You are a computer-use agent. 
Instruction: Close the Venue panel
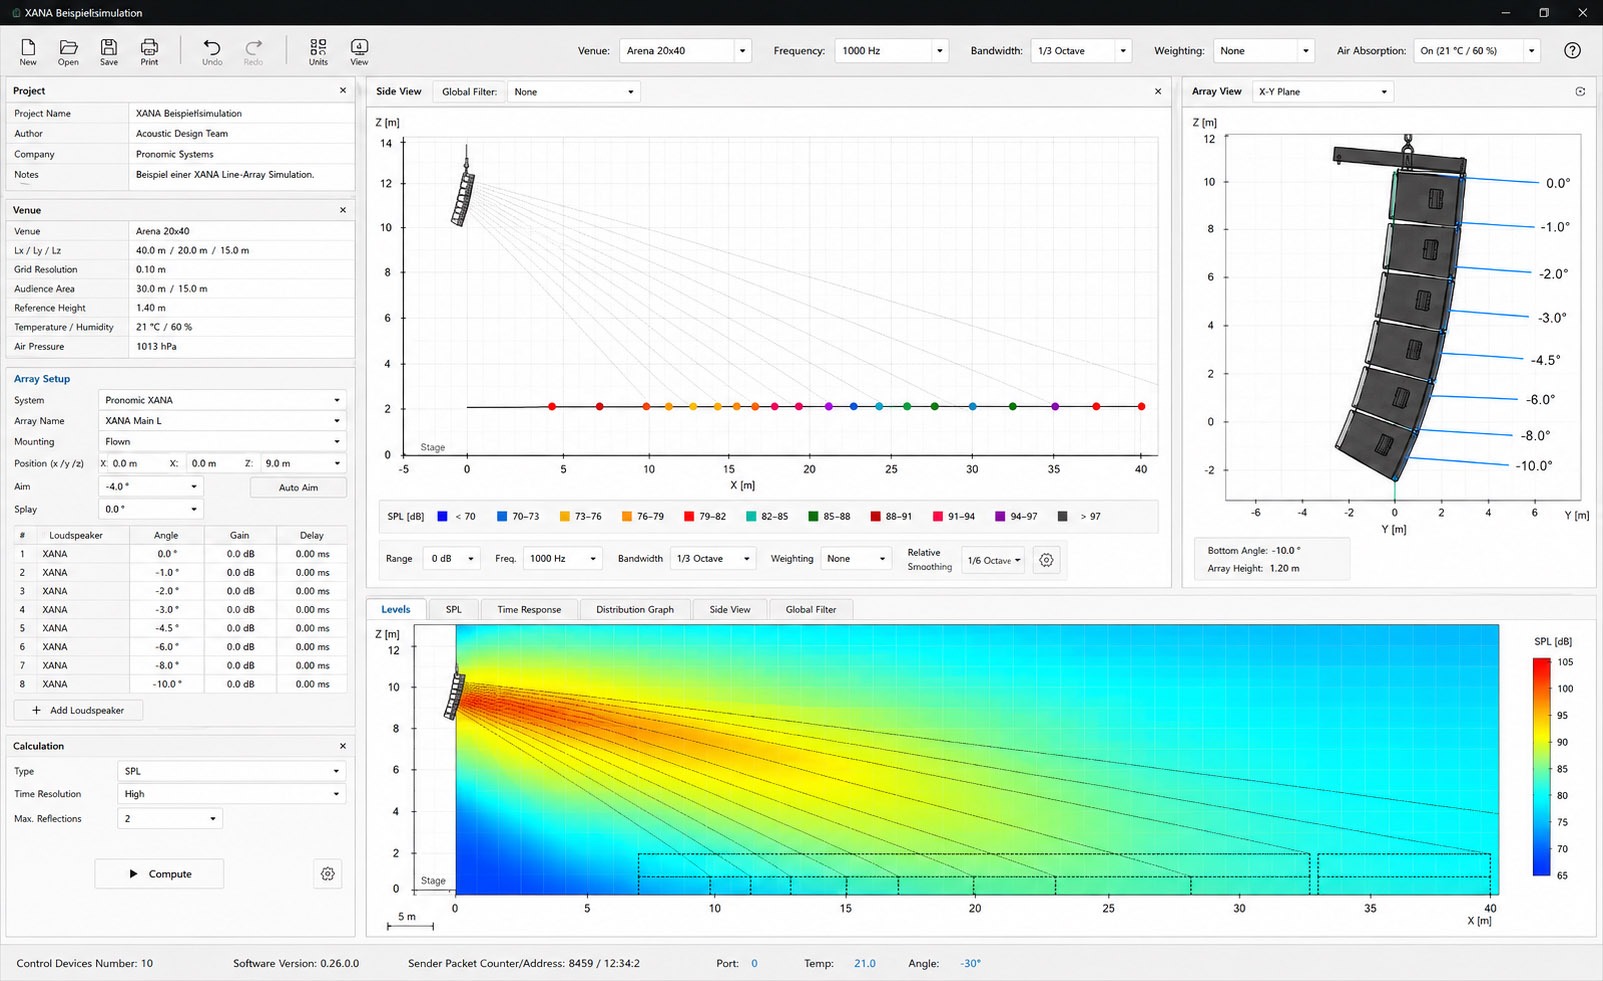point(343,210)
